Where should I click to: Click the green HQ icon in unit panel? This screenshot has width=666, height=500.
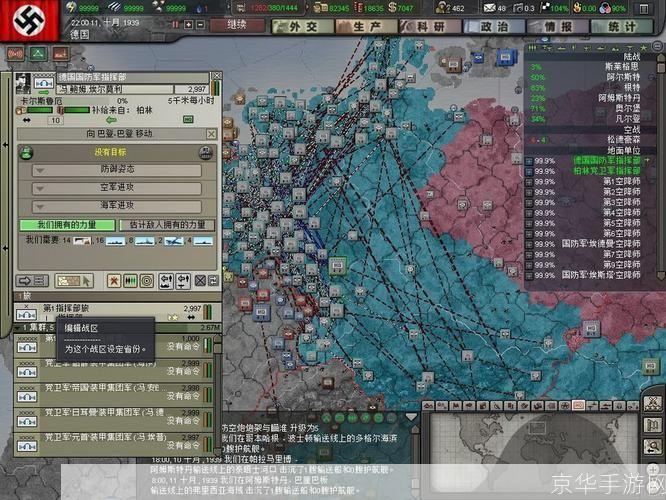(x=188, y=120)
